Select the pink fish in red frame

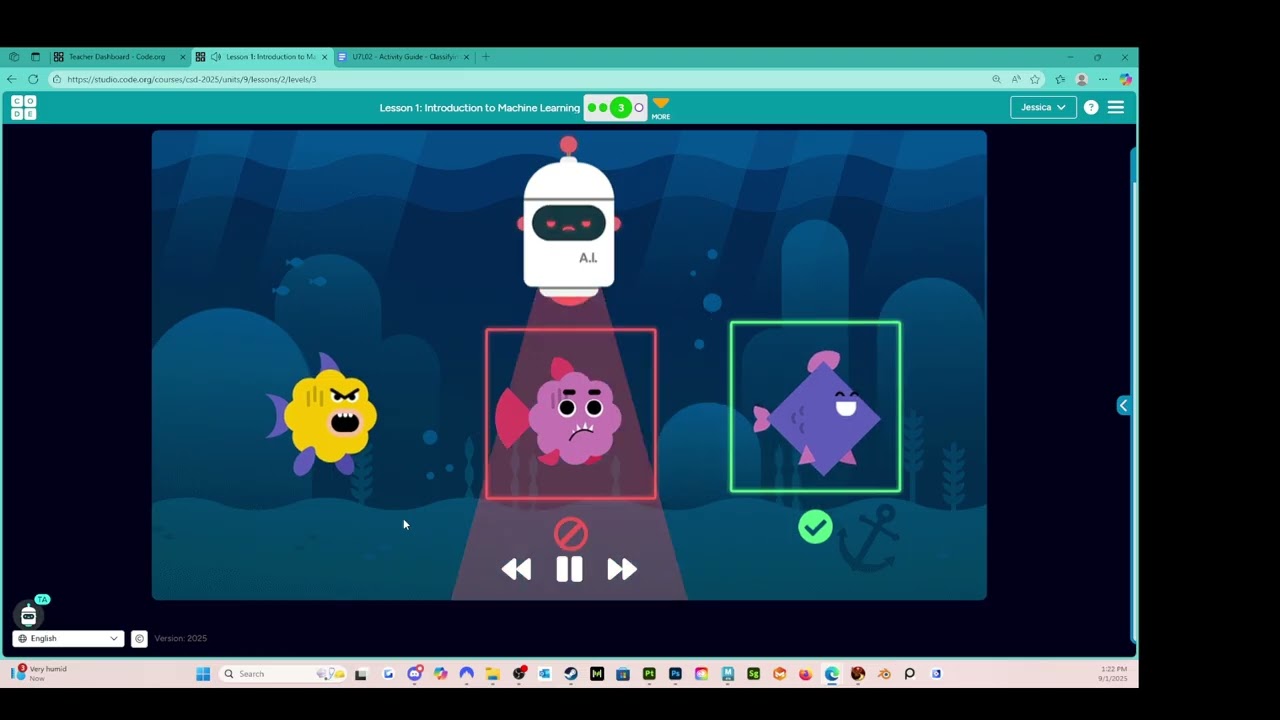(571, 414)
